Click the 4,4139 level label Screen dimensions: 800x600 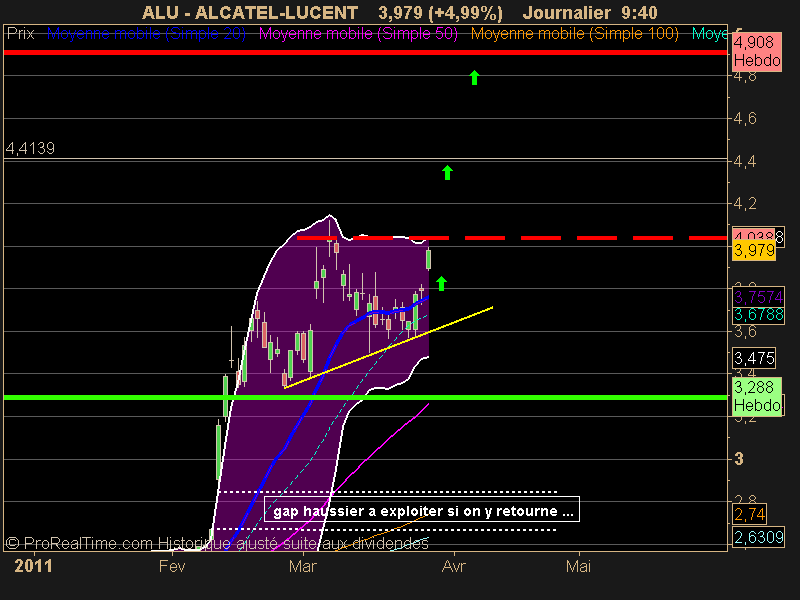[x=30, y=148]
